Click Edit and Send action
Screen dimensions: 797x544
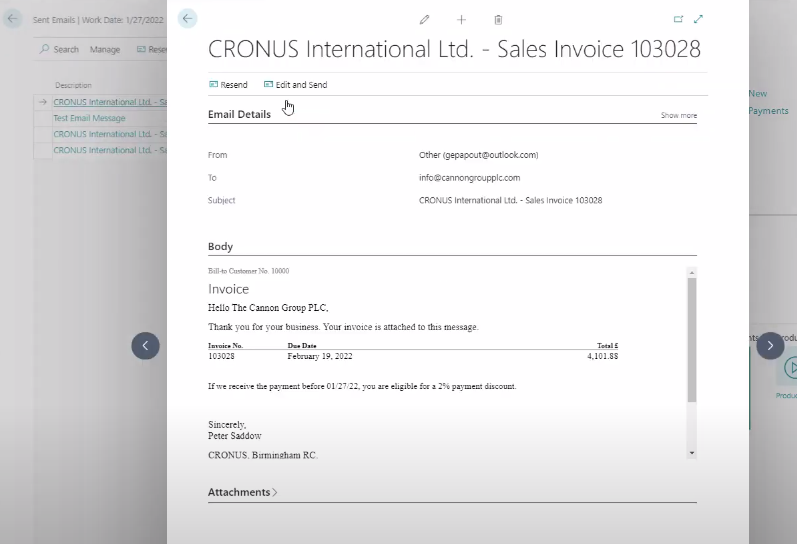[295, 85]
